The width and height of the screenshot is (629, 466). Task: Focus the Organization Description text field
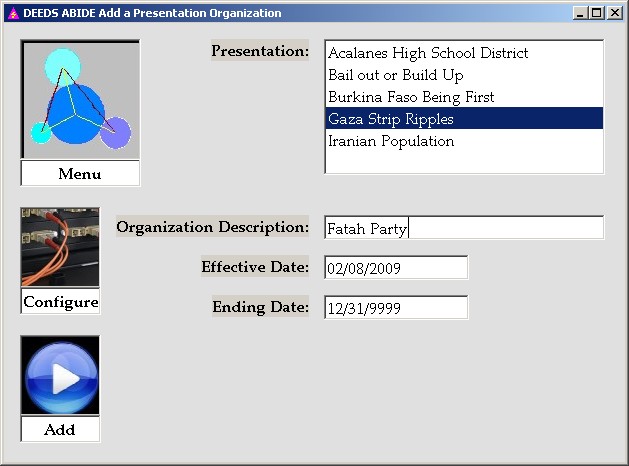(464, 228)
